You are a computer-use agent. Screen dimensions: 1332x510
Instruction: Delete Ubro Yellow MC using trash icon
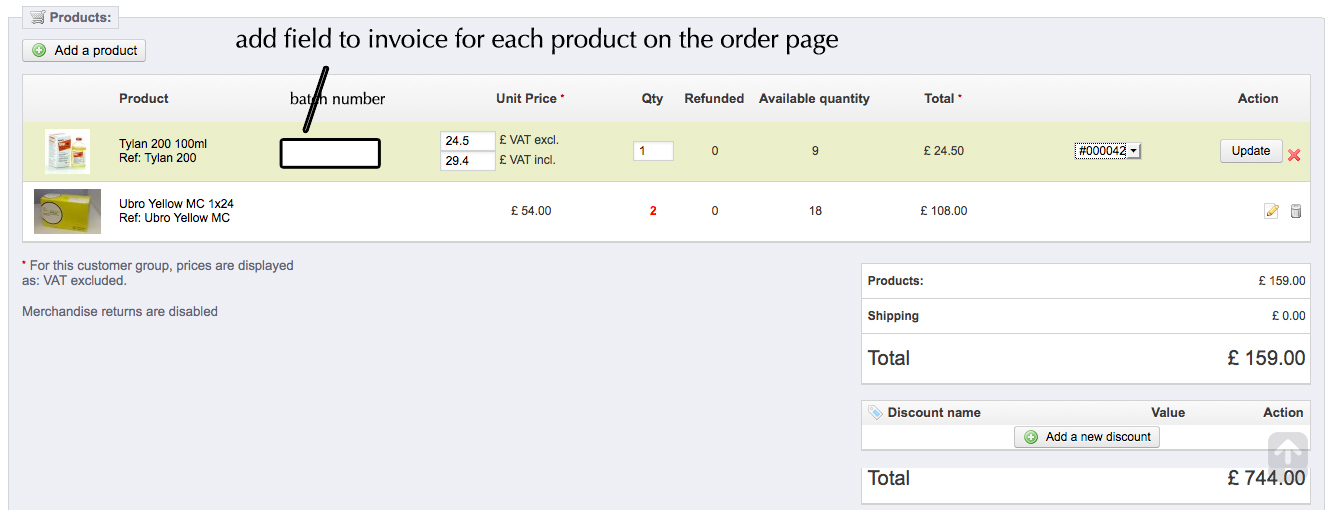point(1296,211)
